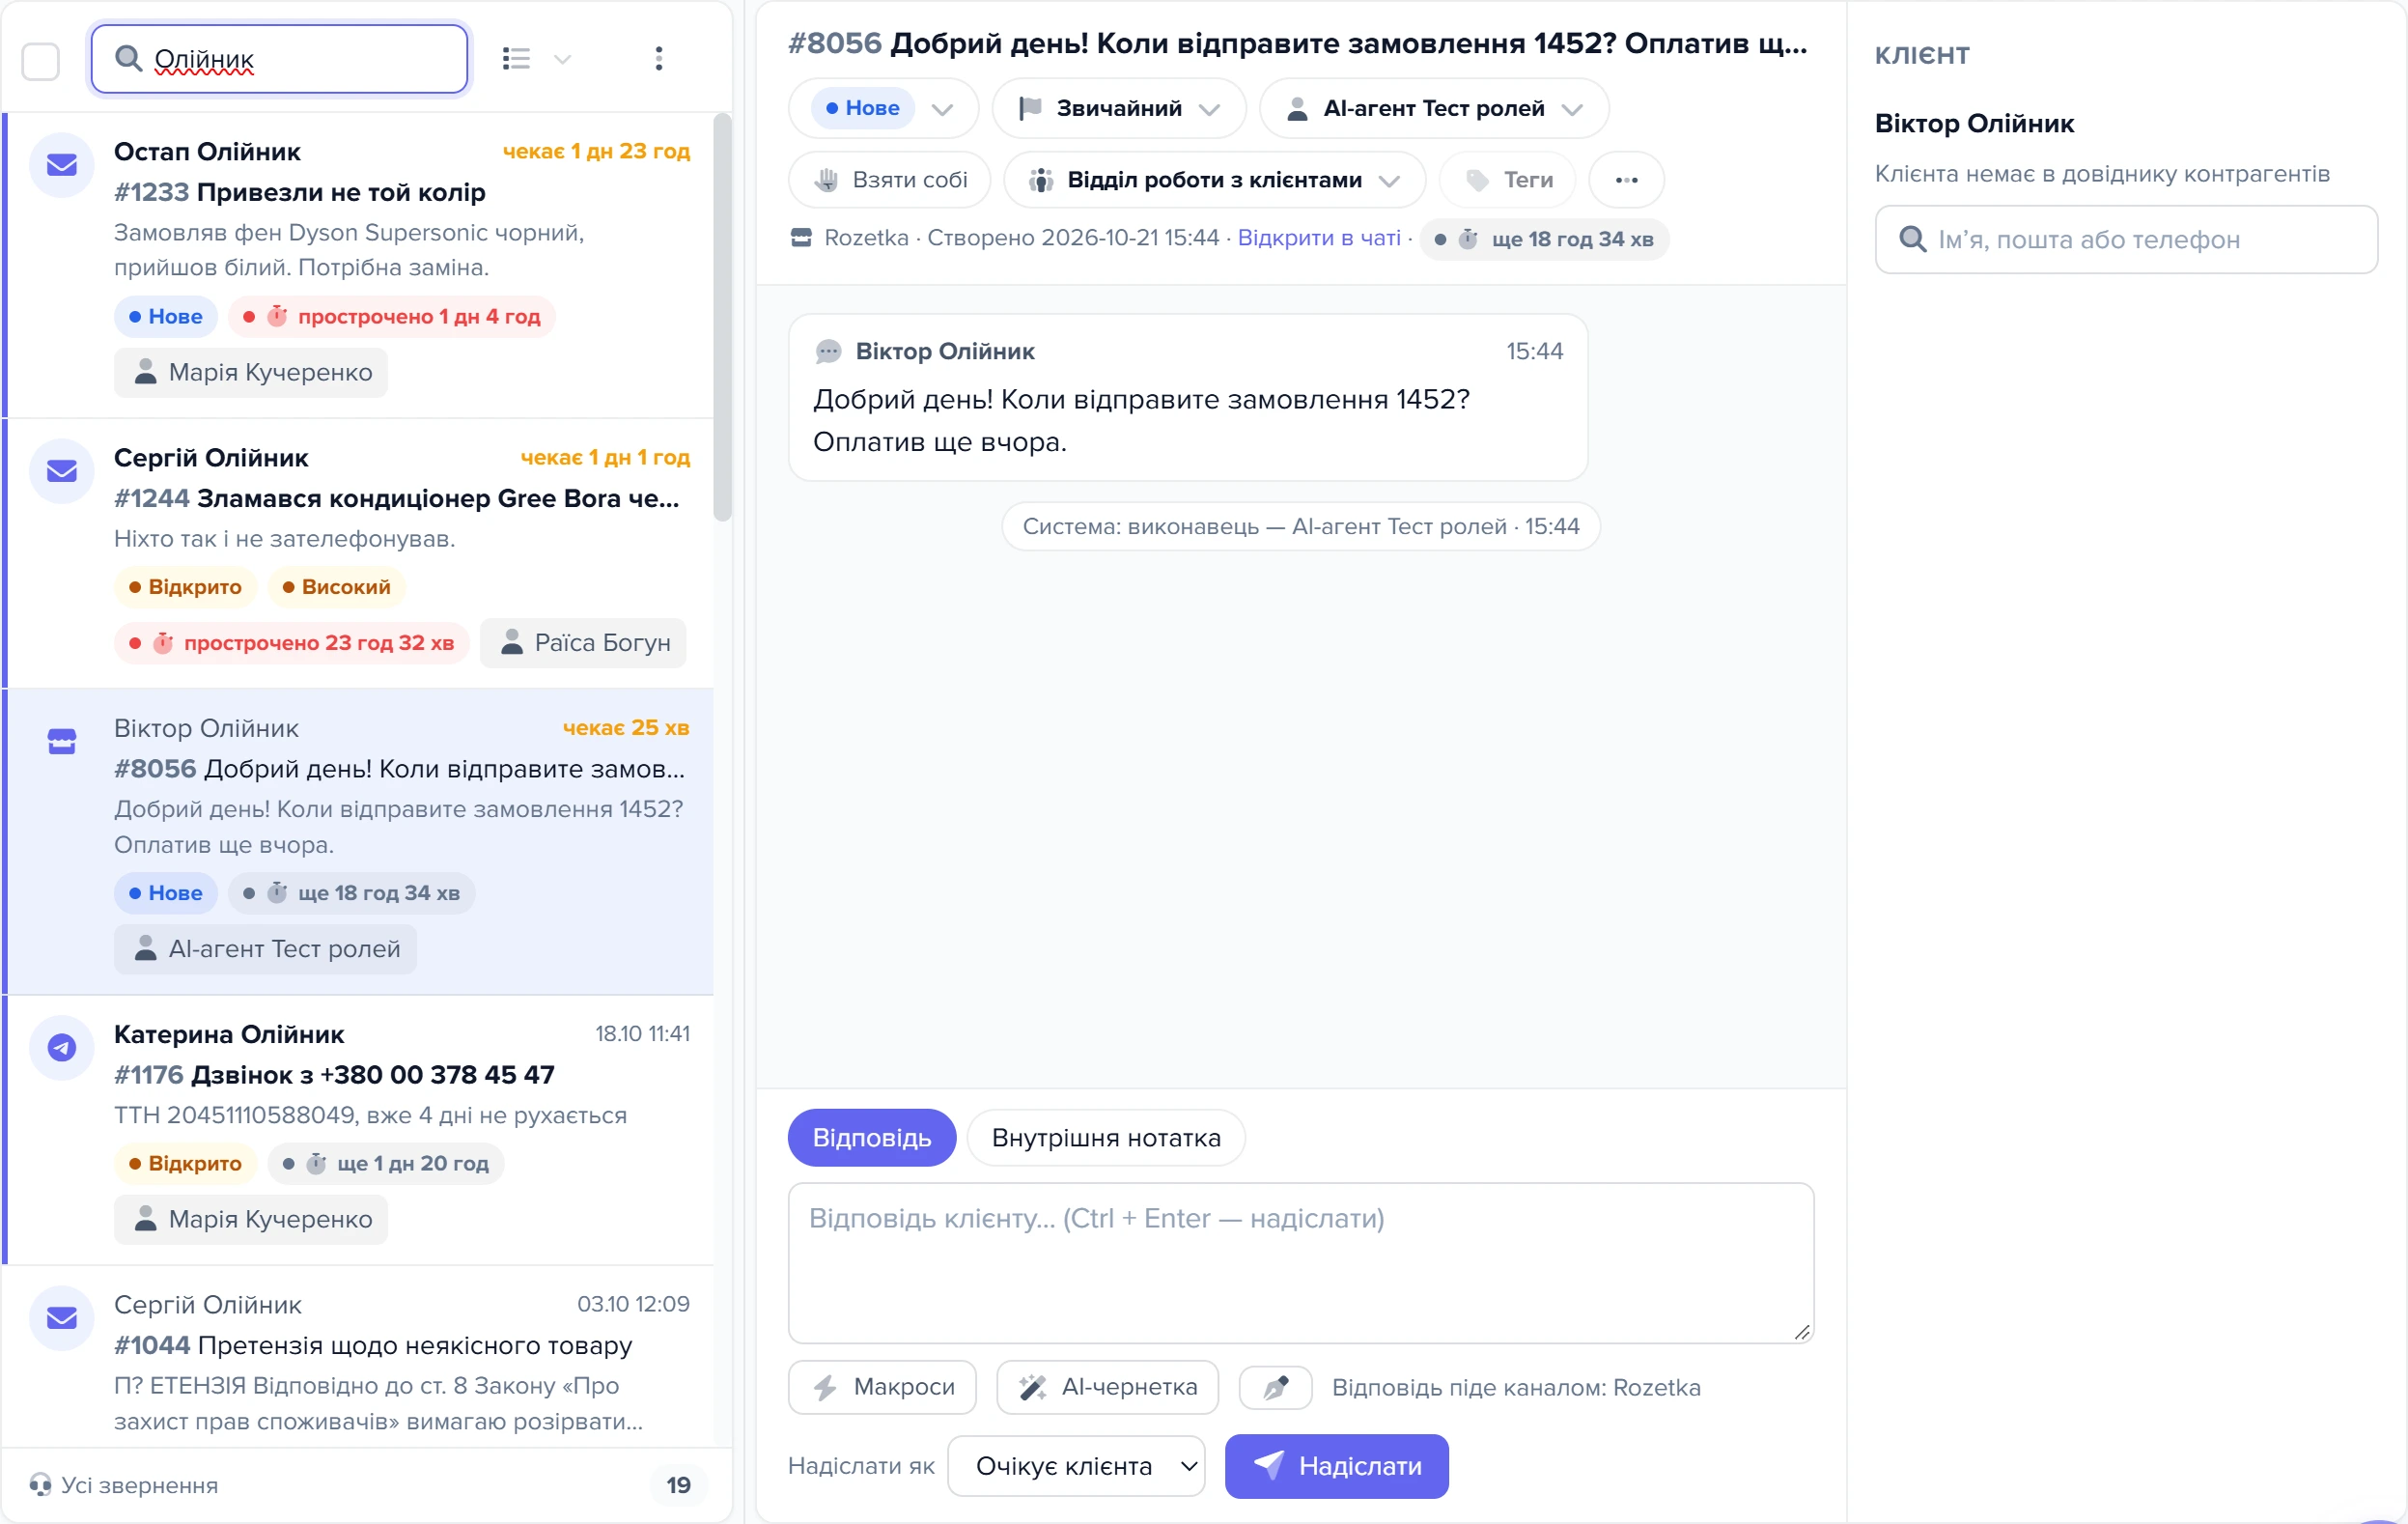Click the chat bubble icon by Віктор Олійник message
Image resolution: width=2408 pixels, height=1524 pixels.
828,351
